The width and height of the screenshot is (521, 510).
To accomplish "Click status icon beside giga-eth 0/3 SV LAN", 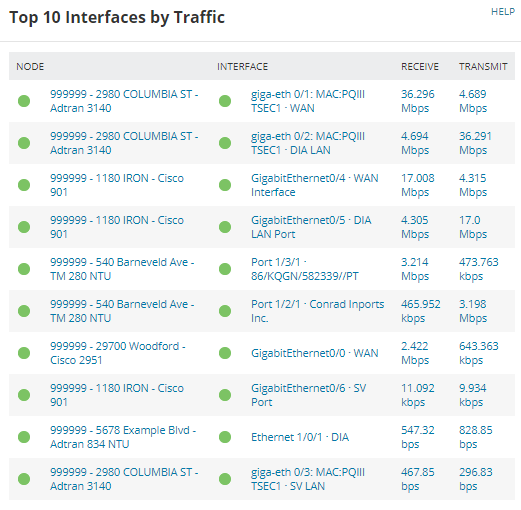I will click(x=225, y=479).
